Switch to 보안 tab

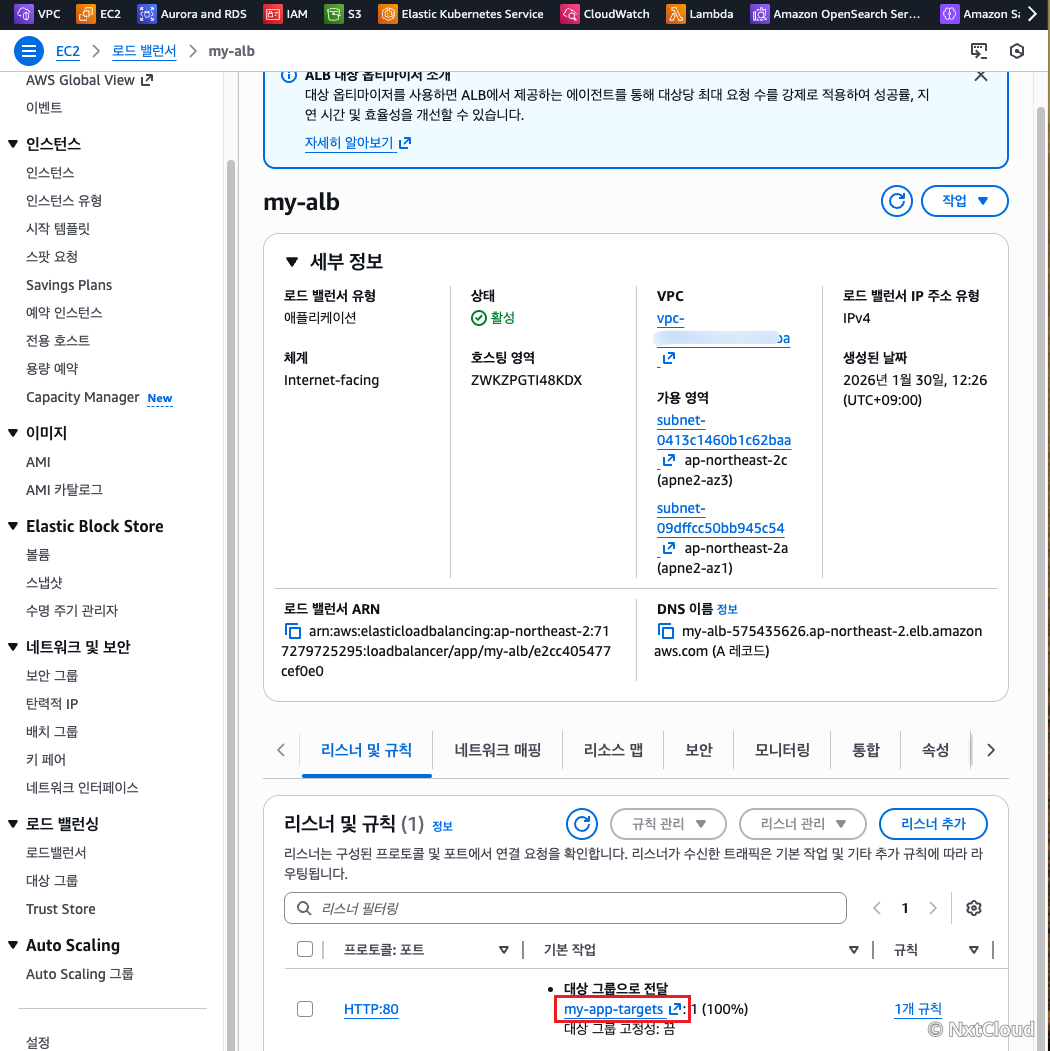699,750
